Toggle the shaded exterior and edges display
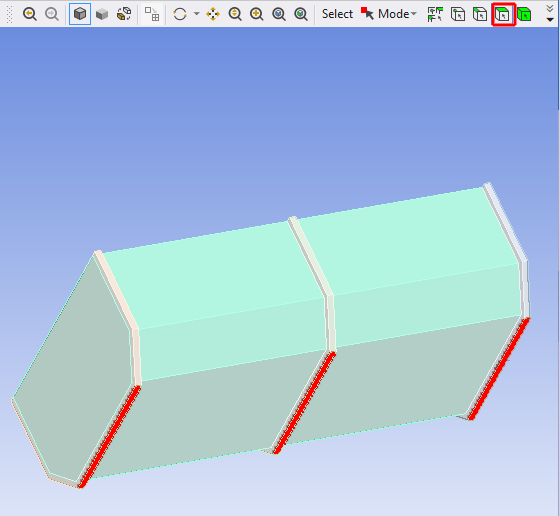This screenshot has height=516, width=559. 80,14
